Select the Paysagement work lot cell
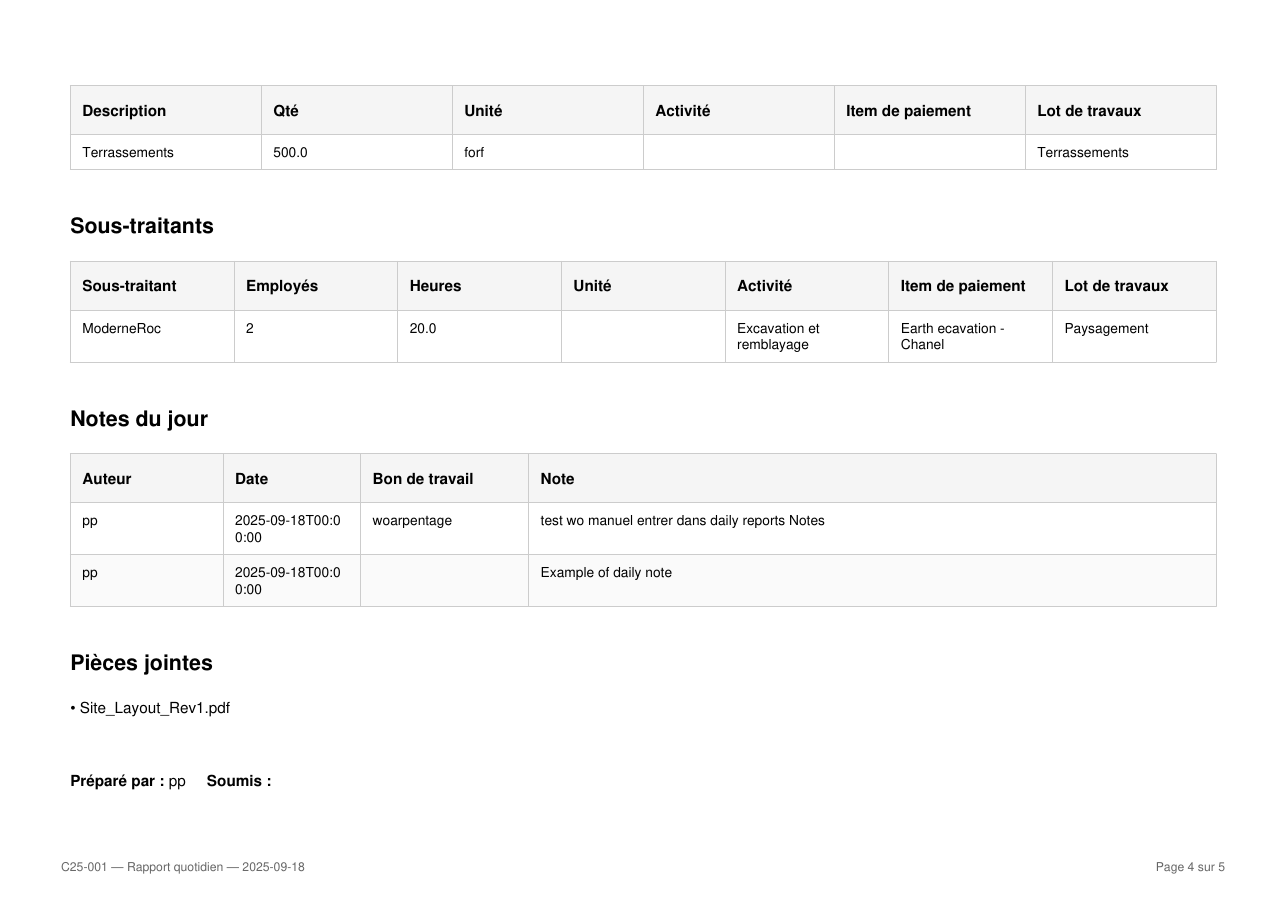The image size is (1287, 910). pyautogui.click(x=1134, y=336)
